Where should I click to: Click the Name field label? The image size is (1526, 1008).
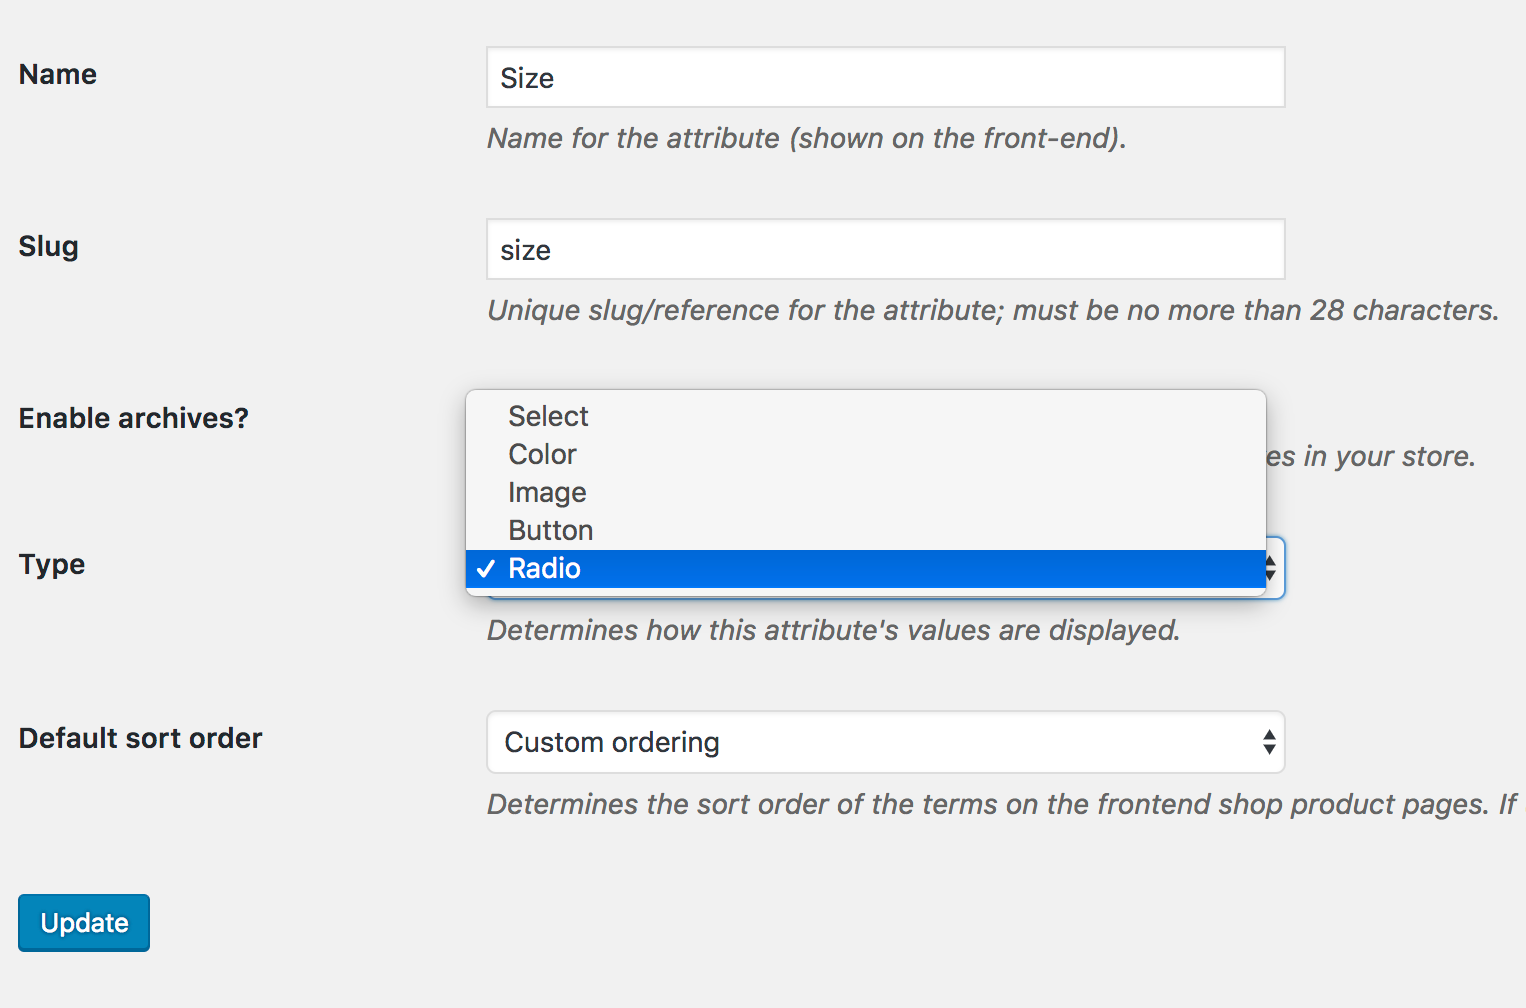coord(57,73)
